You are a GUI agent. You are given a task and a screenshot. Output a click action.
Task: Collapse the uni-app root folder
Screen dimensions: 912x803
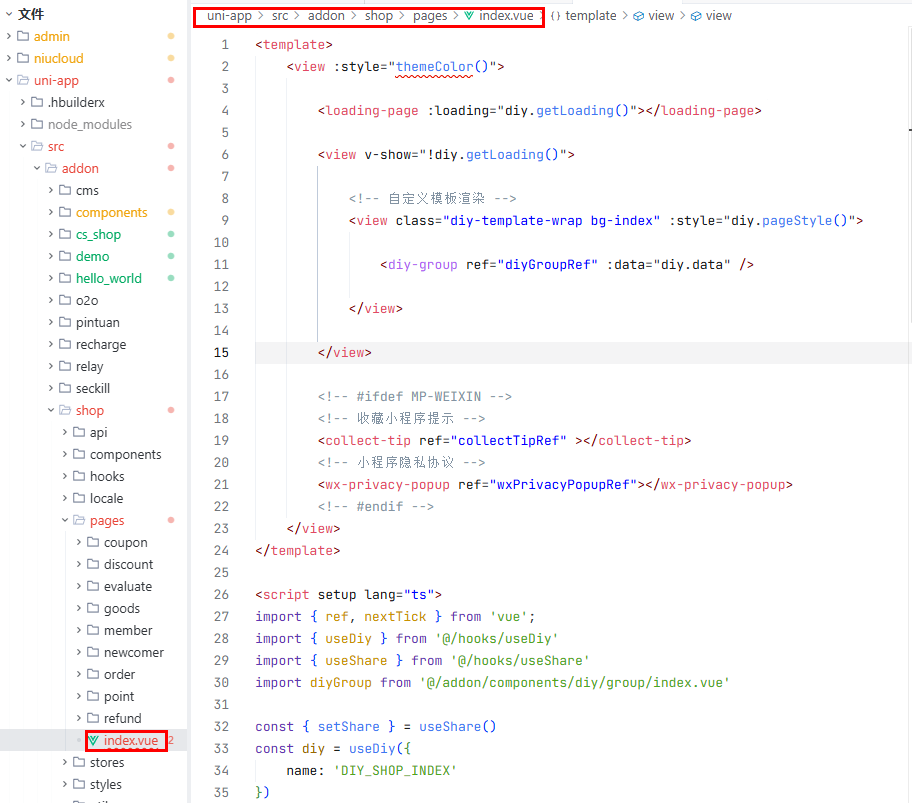(x=9, y=81)
